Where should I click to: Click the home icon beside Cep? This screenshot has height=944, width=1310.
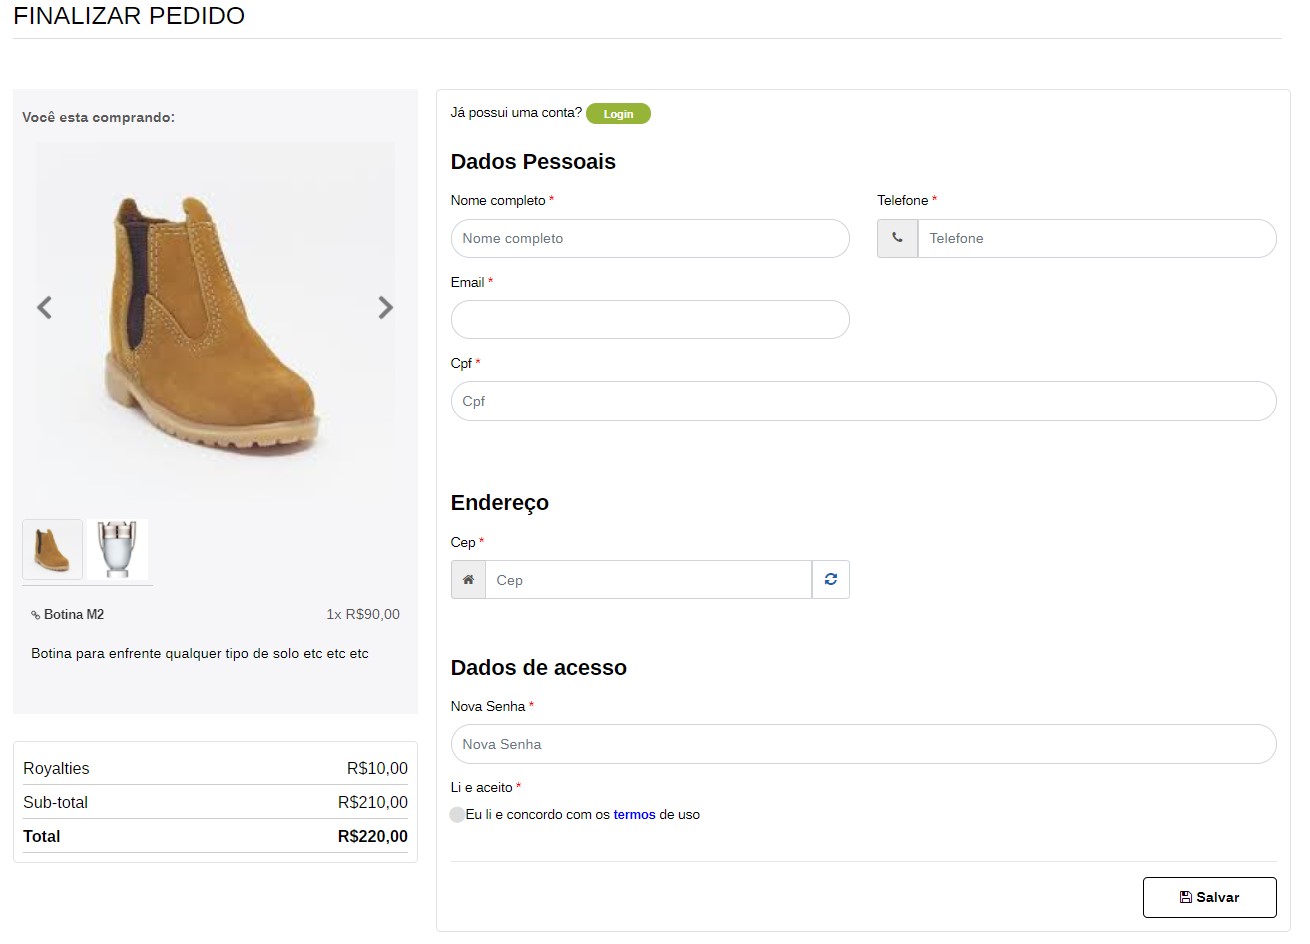coord(468,580)
